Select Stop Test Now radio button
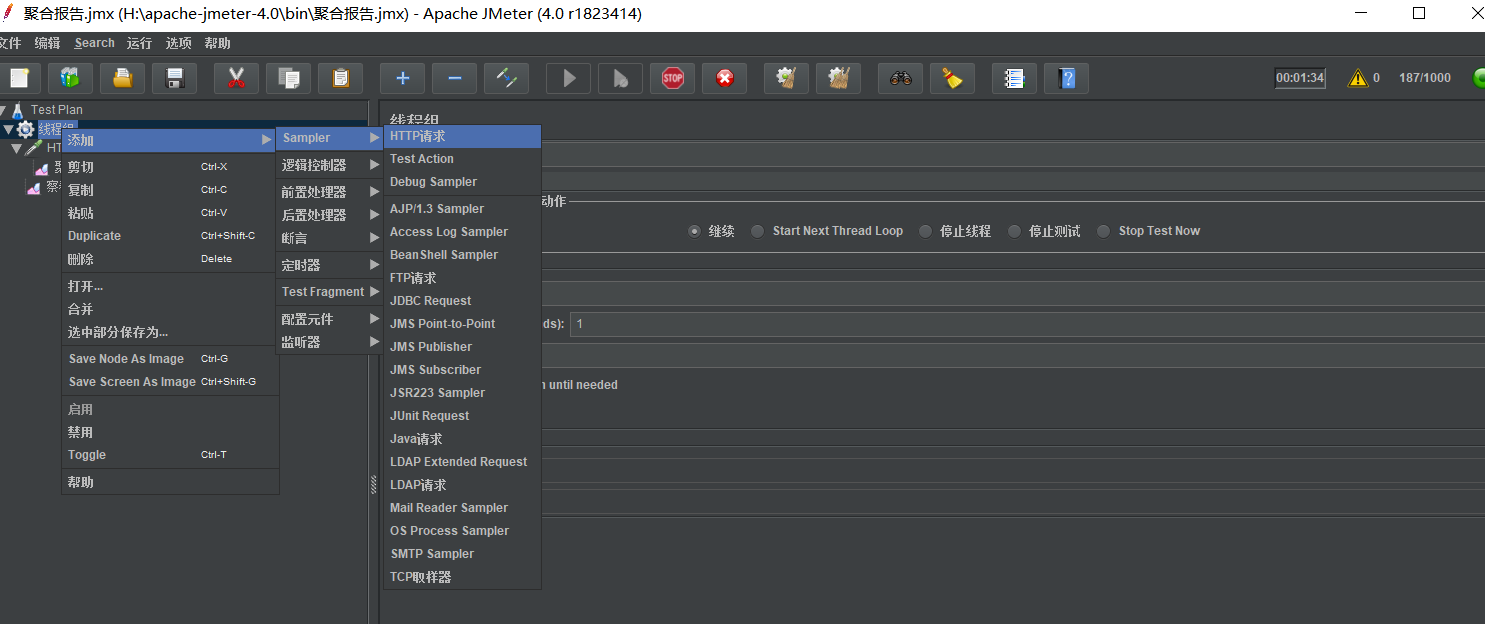 tap(1104, 231)
